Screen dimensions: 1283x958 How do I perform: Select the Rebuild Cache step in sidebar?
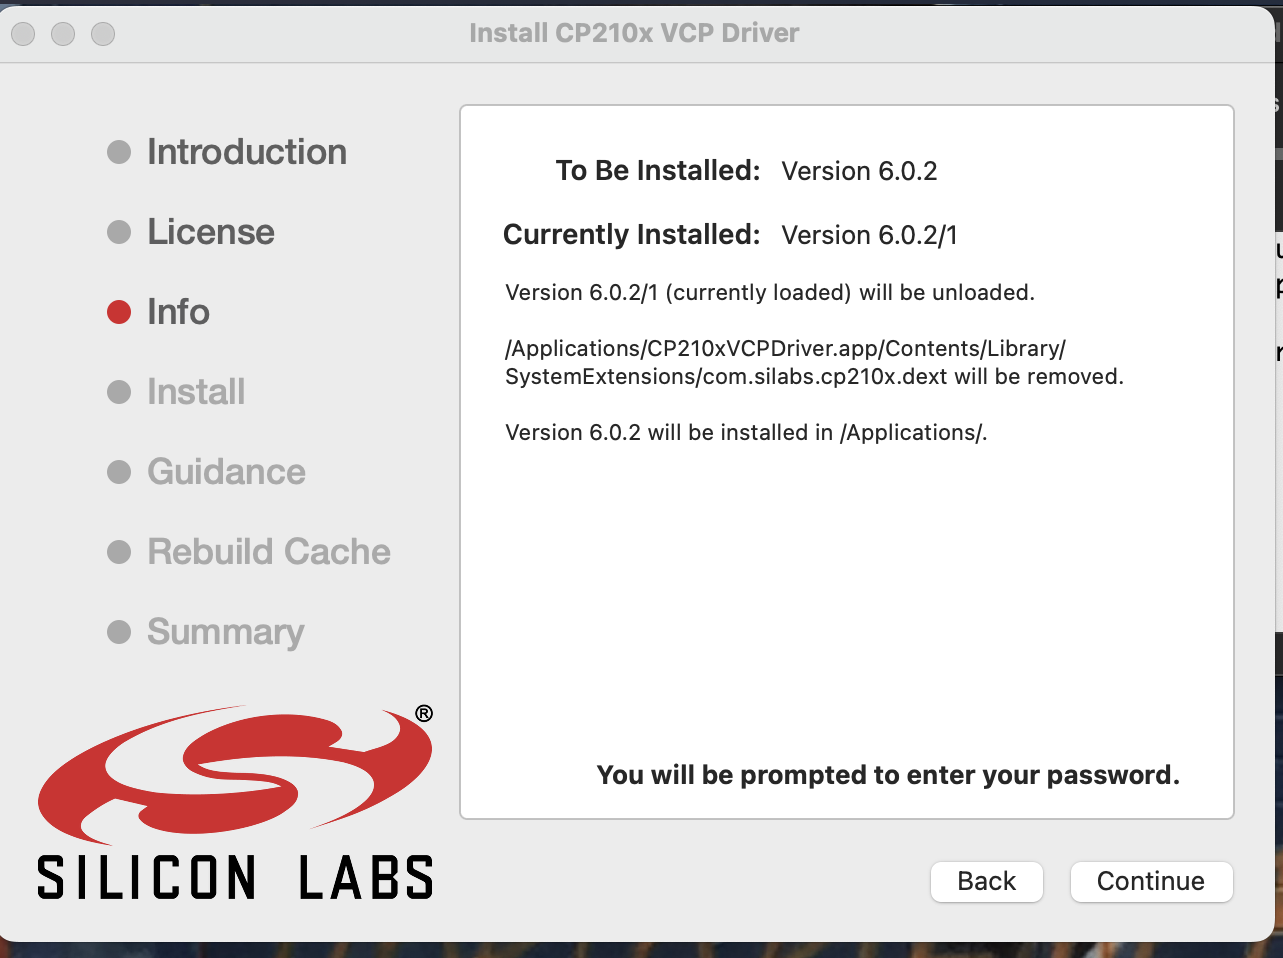pos(269,552)
